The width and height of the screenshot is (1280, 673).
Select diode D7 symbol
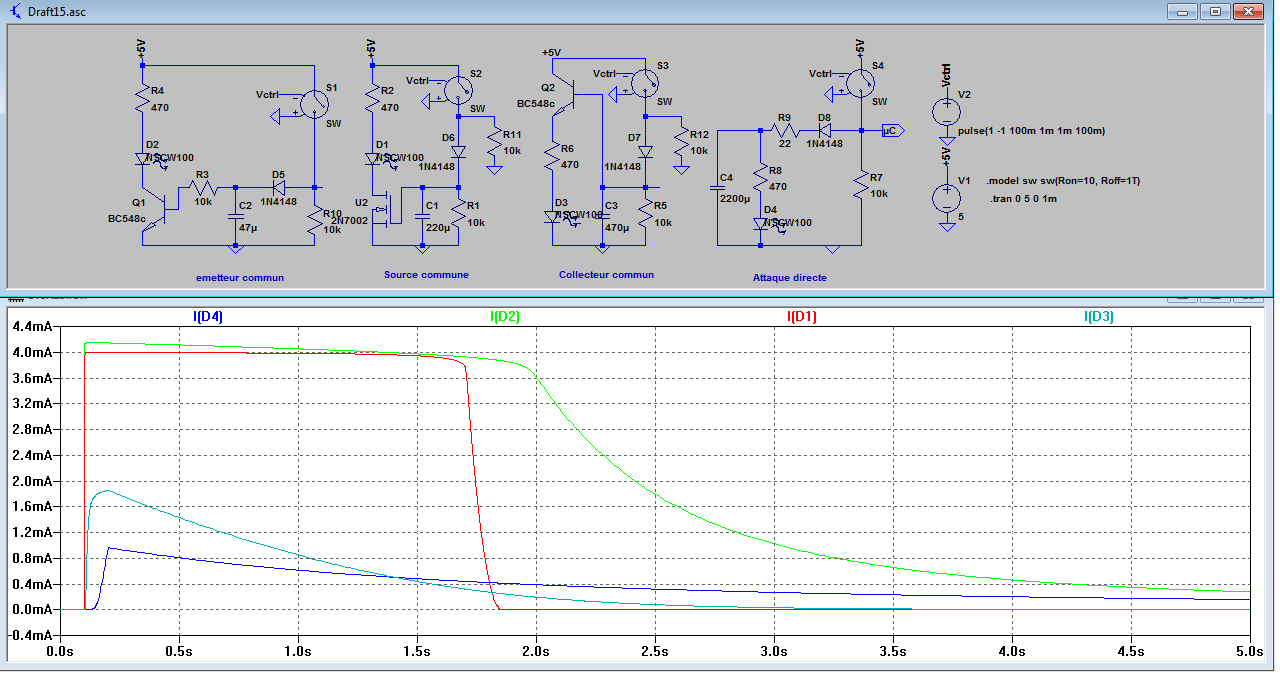coord(645,152)
